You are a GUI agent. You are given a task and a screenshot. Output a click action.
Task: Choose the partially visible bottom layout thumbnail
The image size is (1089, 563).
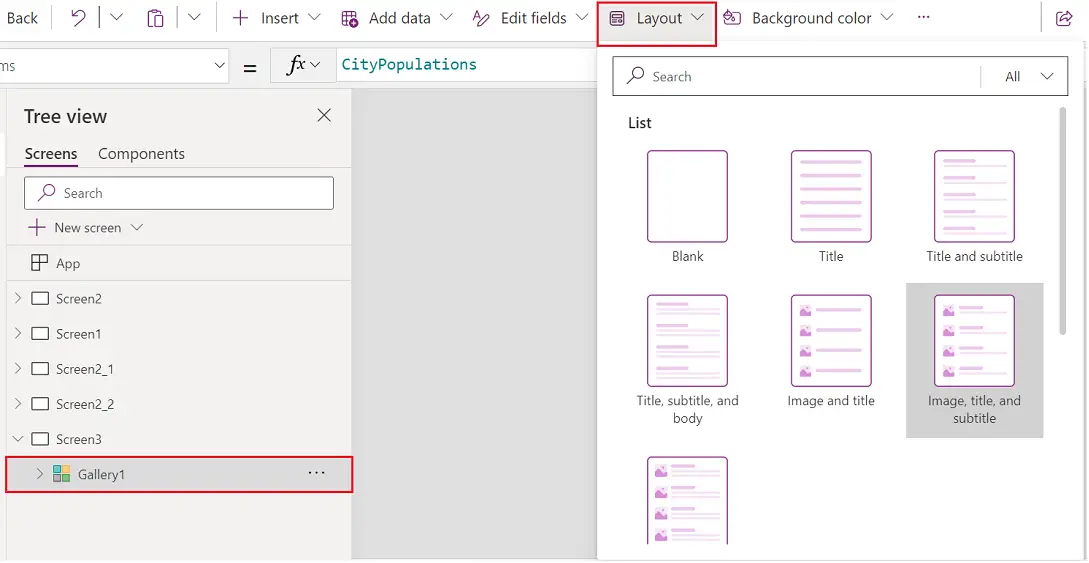(x=688, y=501)
